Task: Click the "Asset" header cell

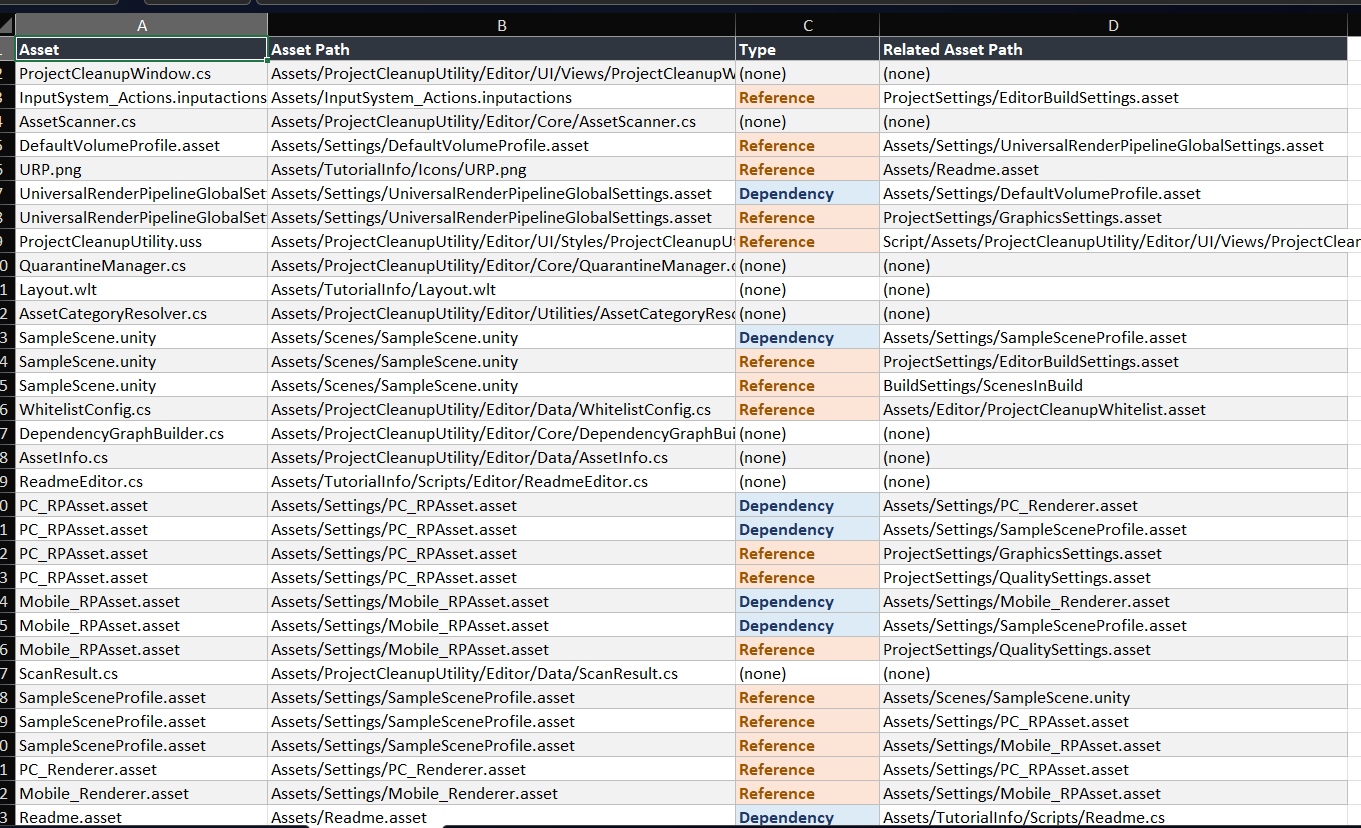Action: (142, 49)
